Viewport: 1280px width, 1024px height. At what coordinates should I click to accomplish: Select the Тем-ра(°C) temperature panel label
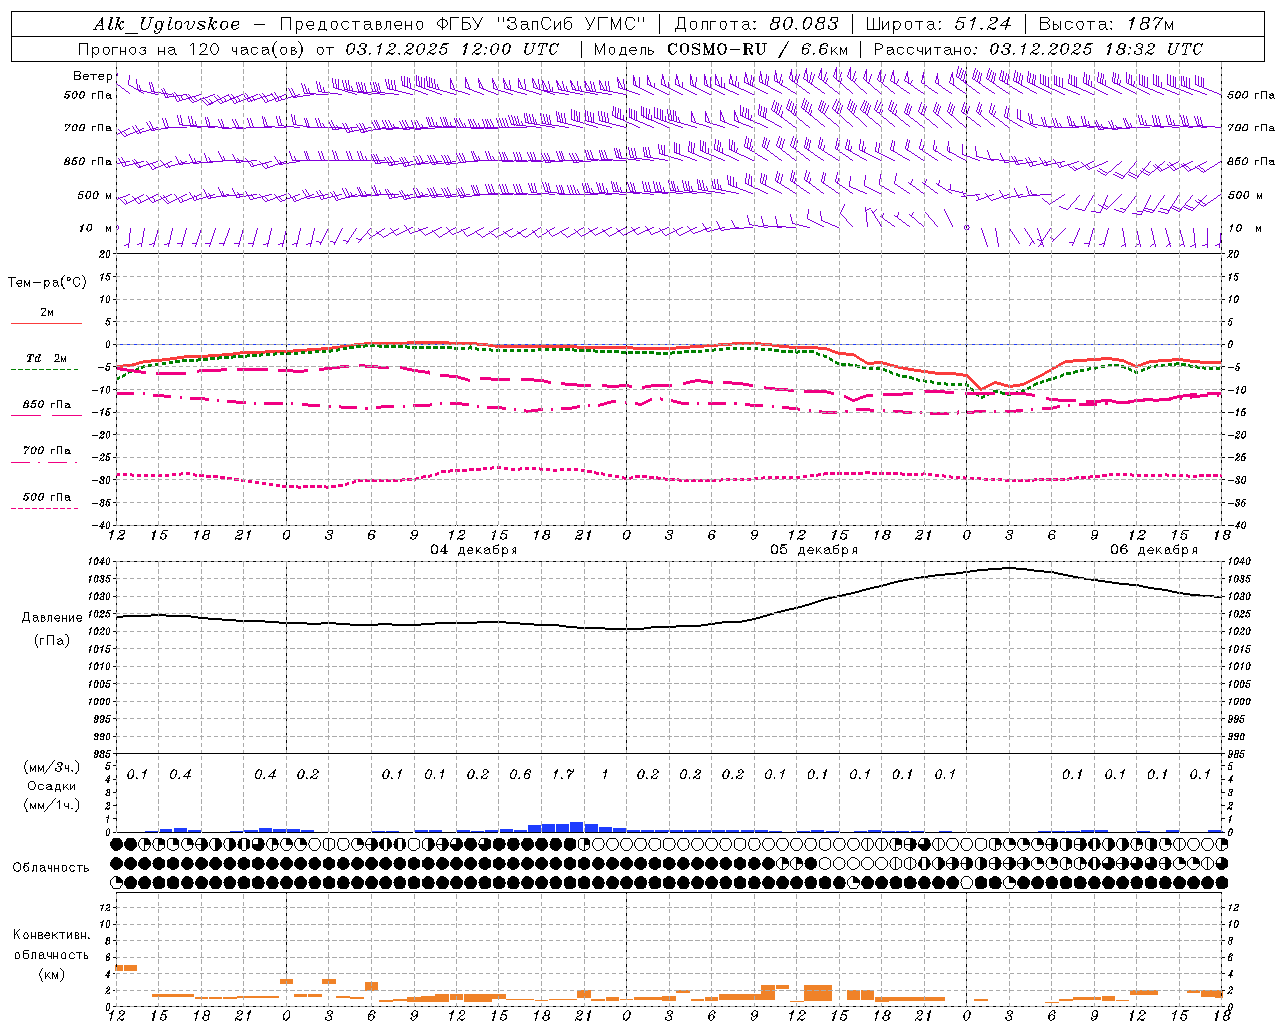47,282
